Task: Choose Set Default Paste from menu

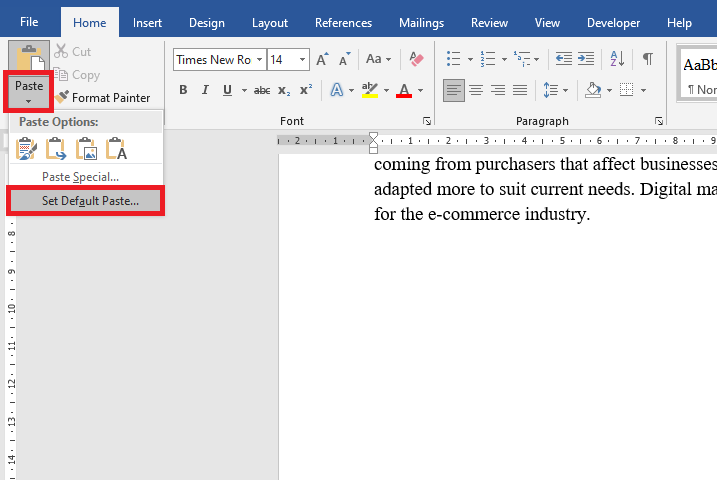Action: point(90,201)
